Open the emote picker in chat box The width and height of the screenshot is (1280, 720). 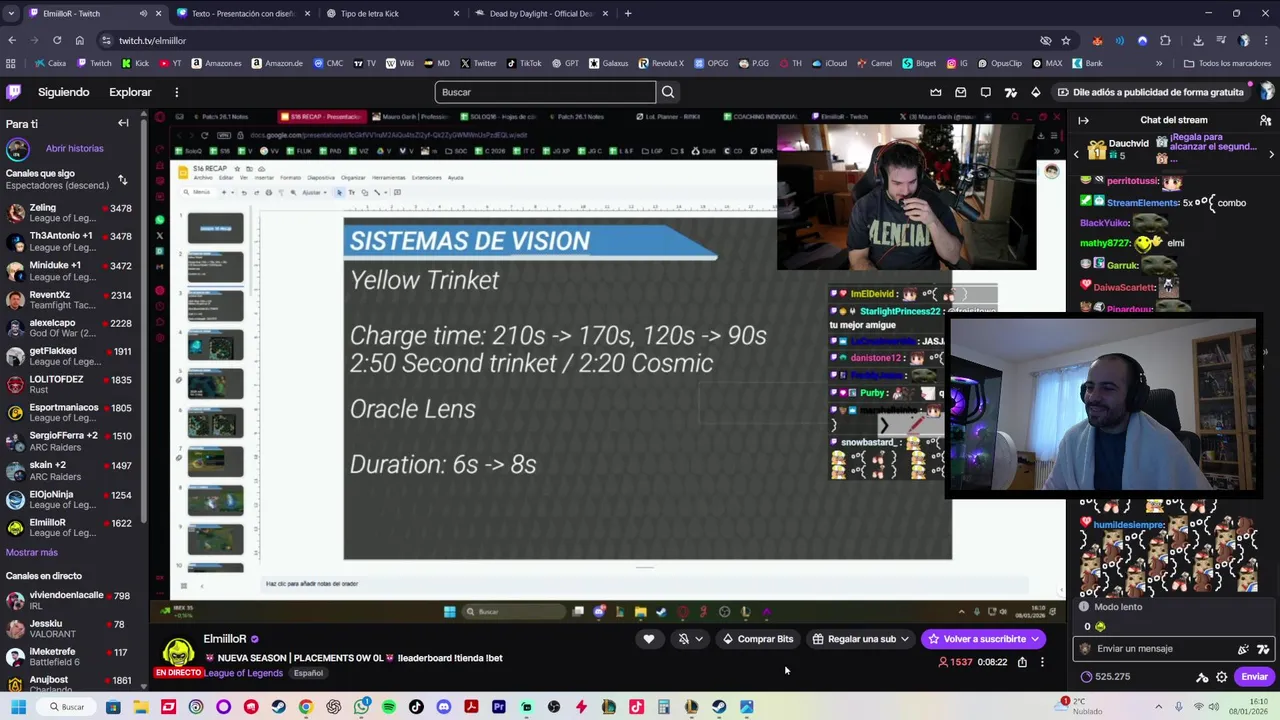click(x=1264, y=649)
